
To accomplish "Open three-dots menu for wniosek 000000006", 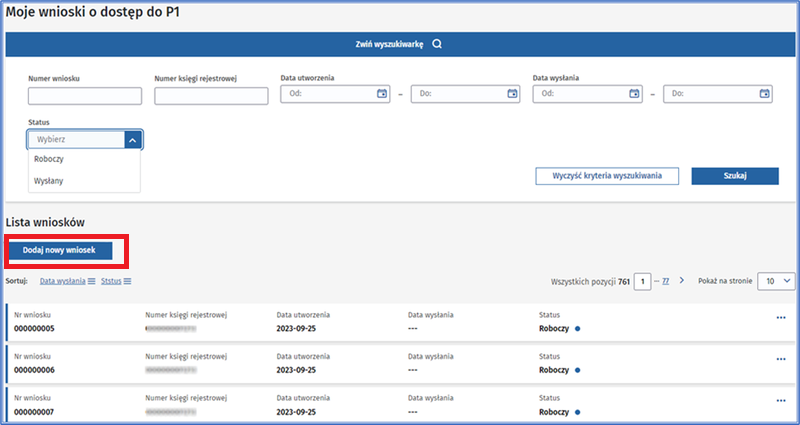I will 781,359.
